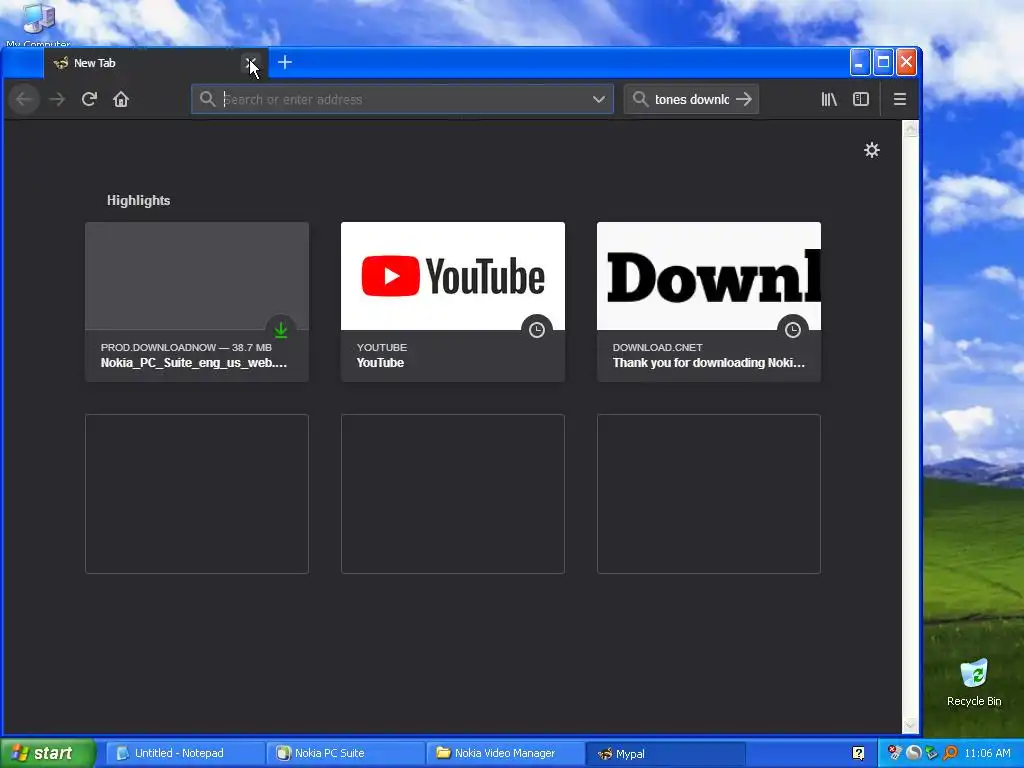Select the New Tab tab

pyautogui.click(x=155, y=63)
